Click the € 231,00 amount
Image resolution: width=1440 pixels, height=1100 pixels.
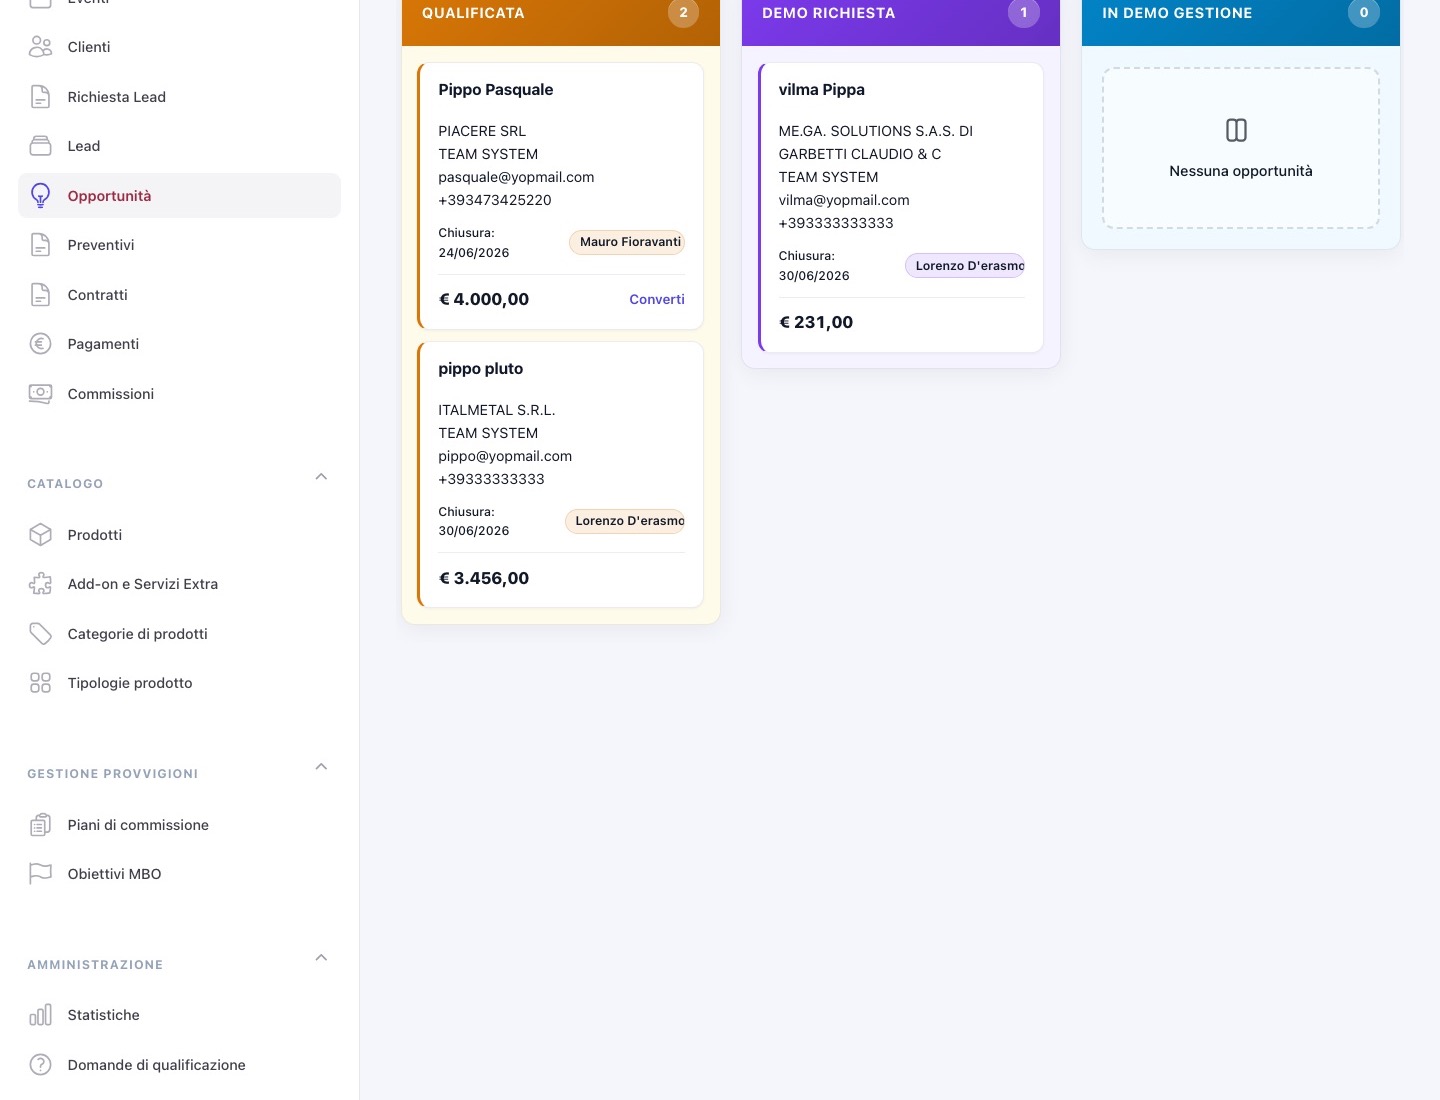pos(816,322)
